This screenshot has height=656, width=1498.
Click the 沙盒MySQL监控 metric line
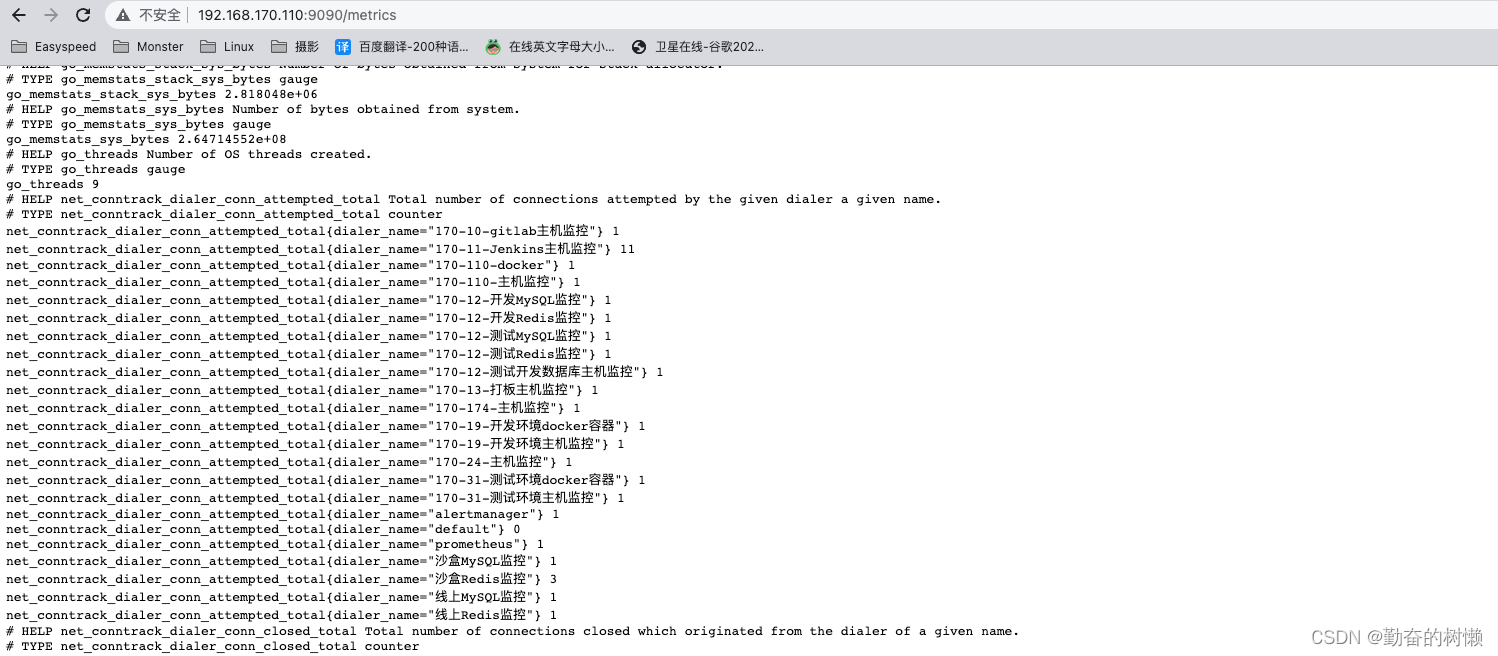281,561
